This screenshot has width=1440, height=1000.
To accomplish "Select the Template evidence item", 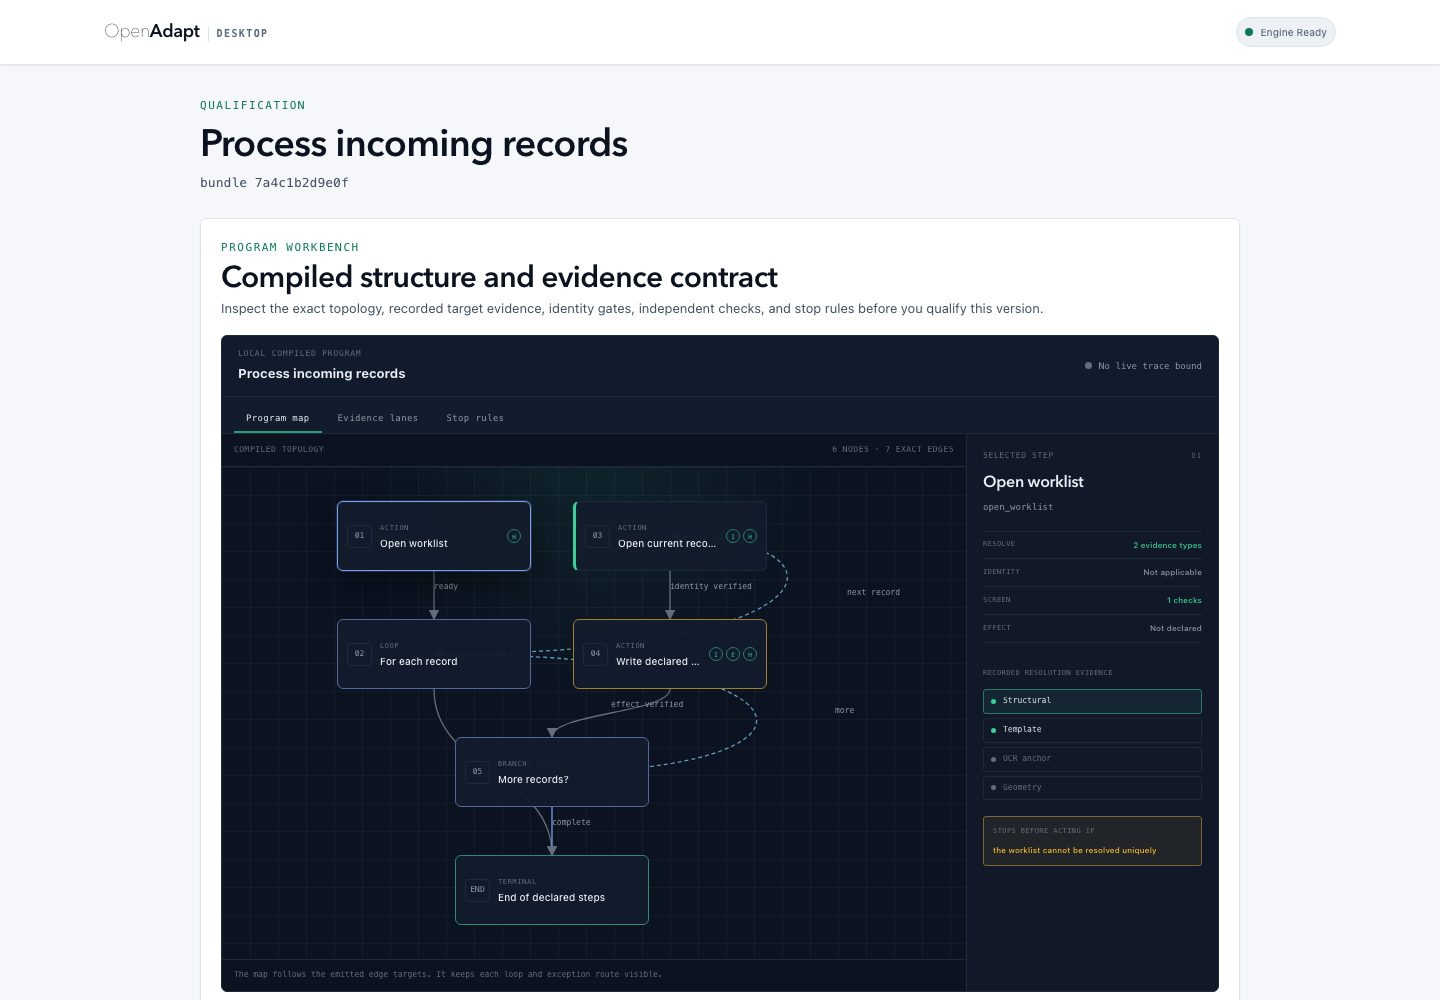I will tap(1092, 730).
